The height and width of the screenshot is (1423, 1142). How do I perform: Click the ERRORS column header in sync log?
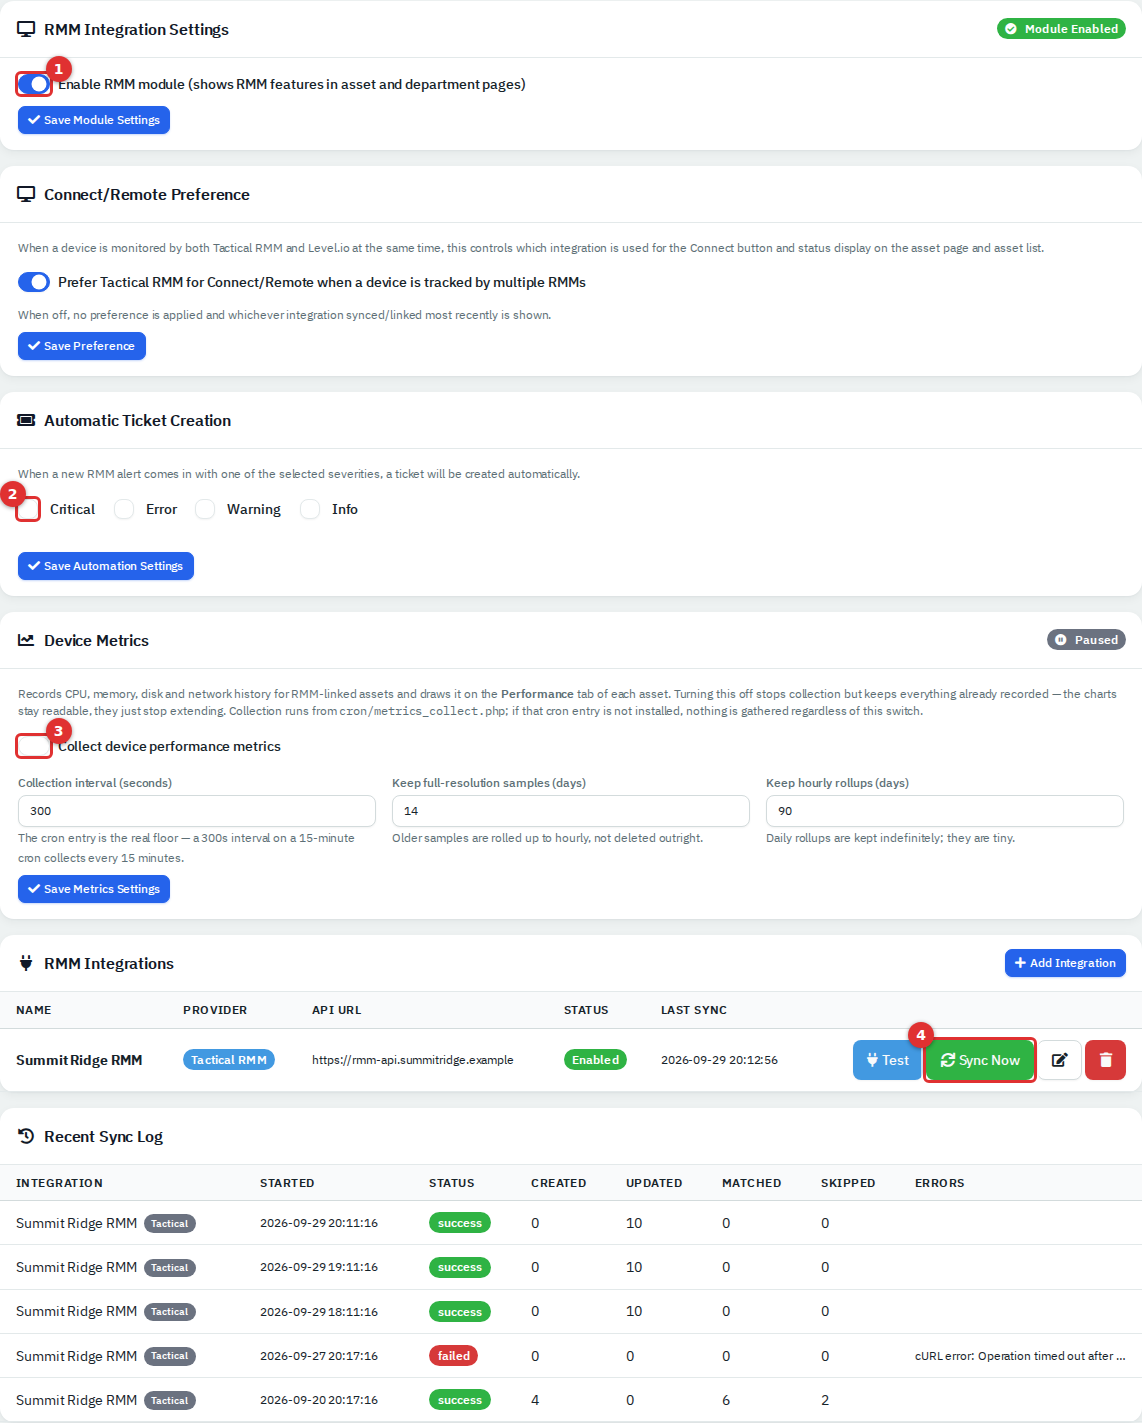pos(940,1183)
